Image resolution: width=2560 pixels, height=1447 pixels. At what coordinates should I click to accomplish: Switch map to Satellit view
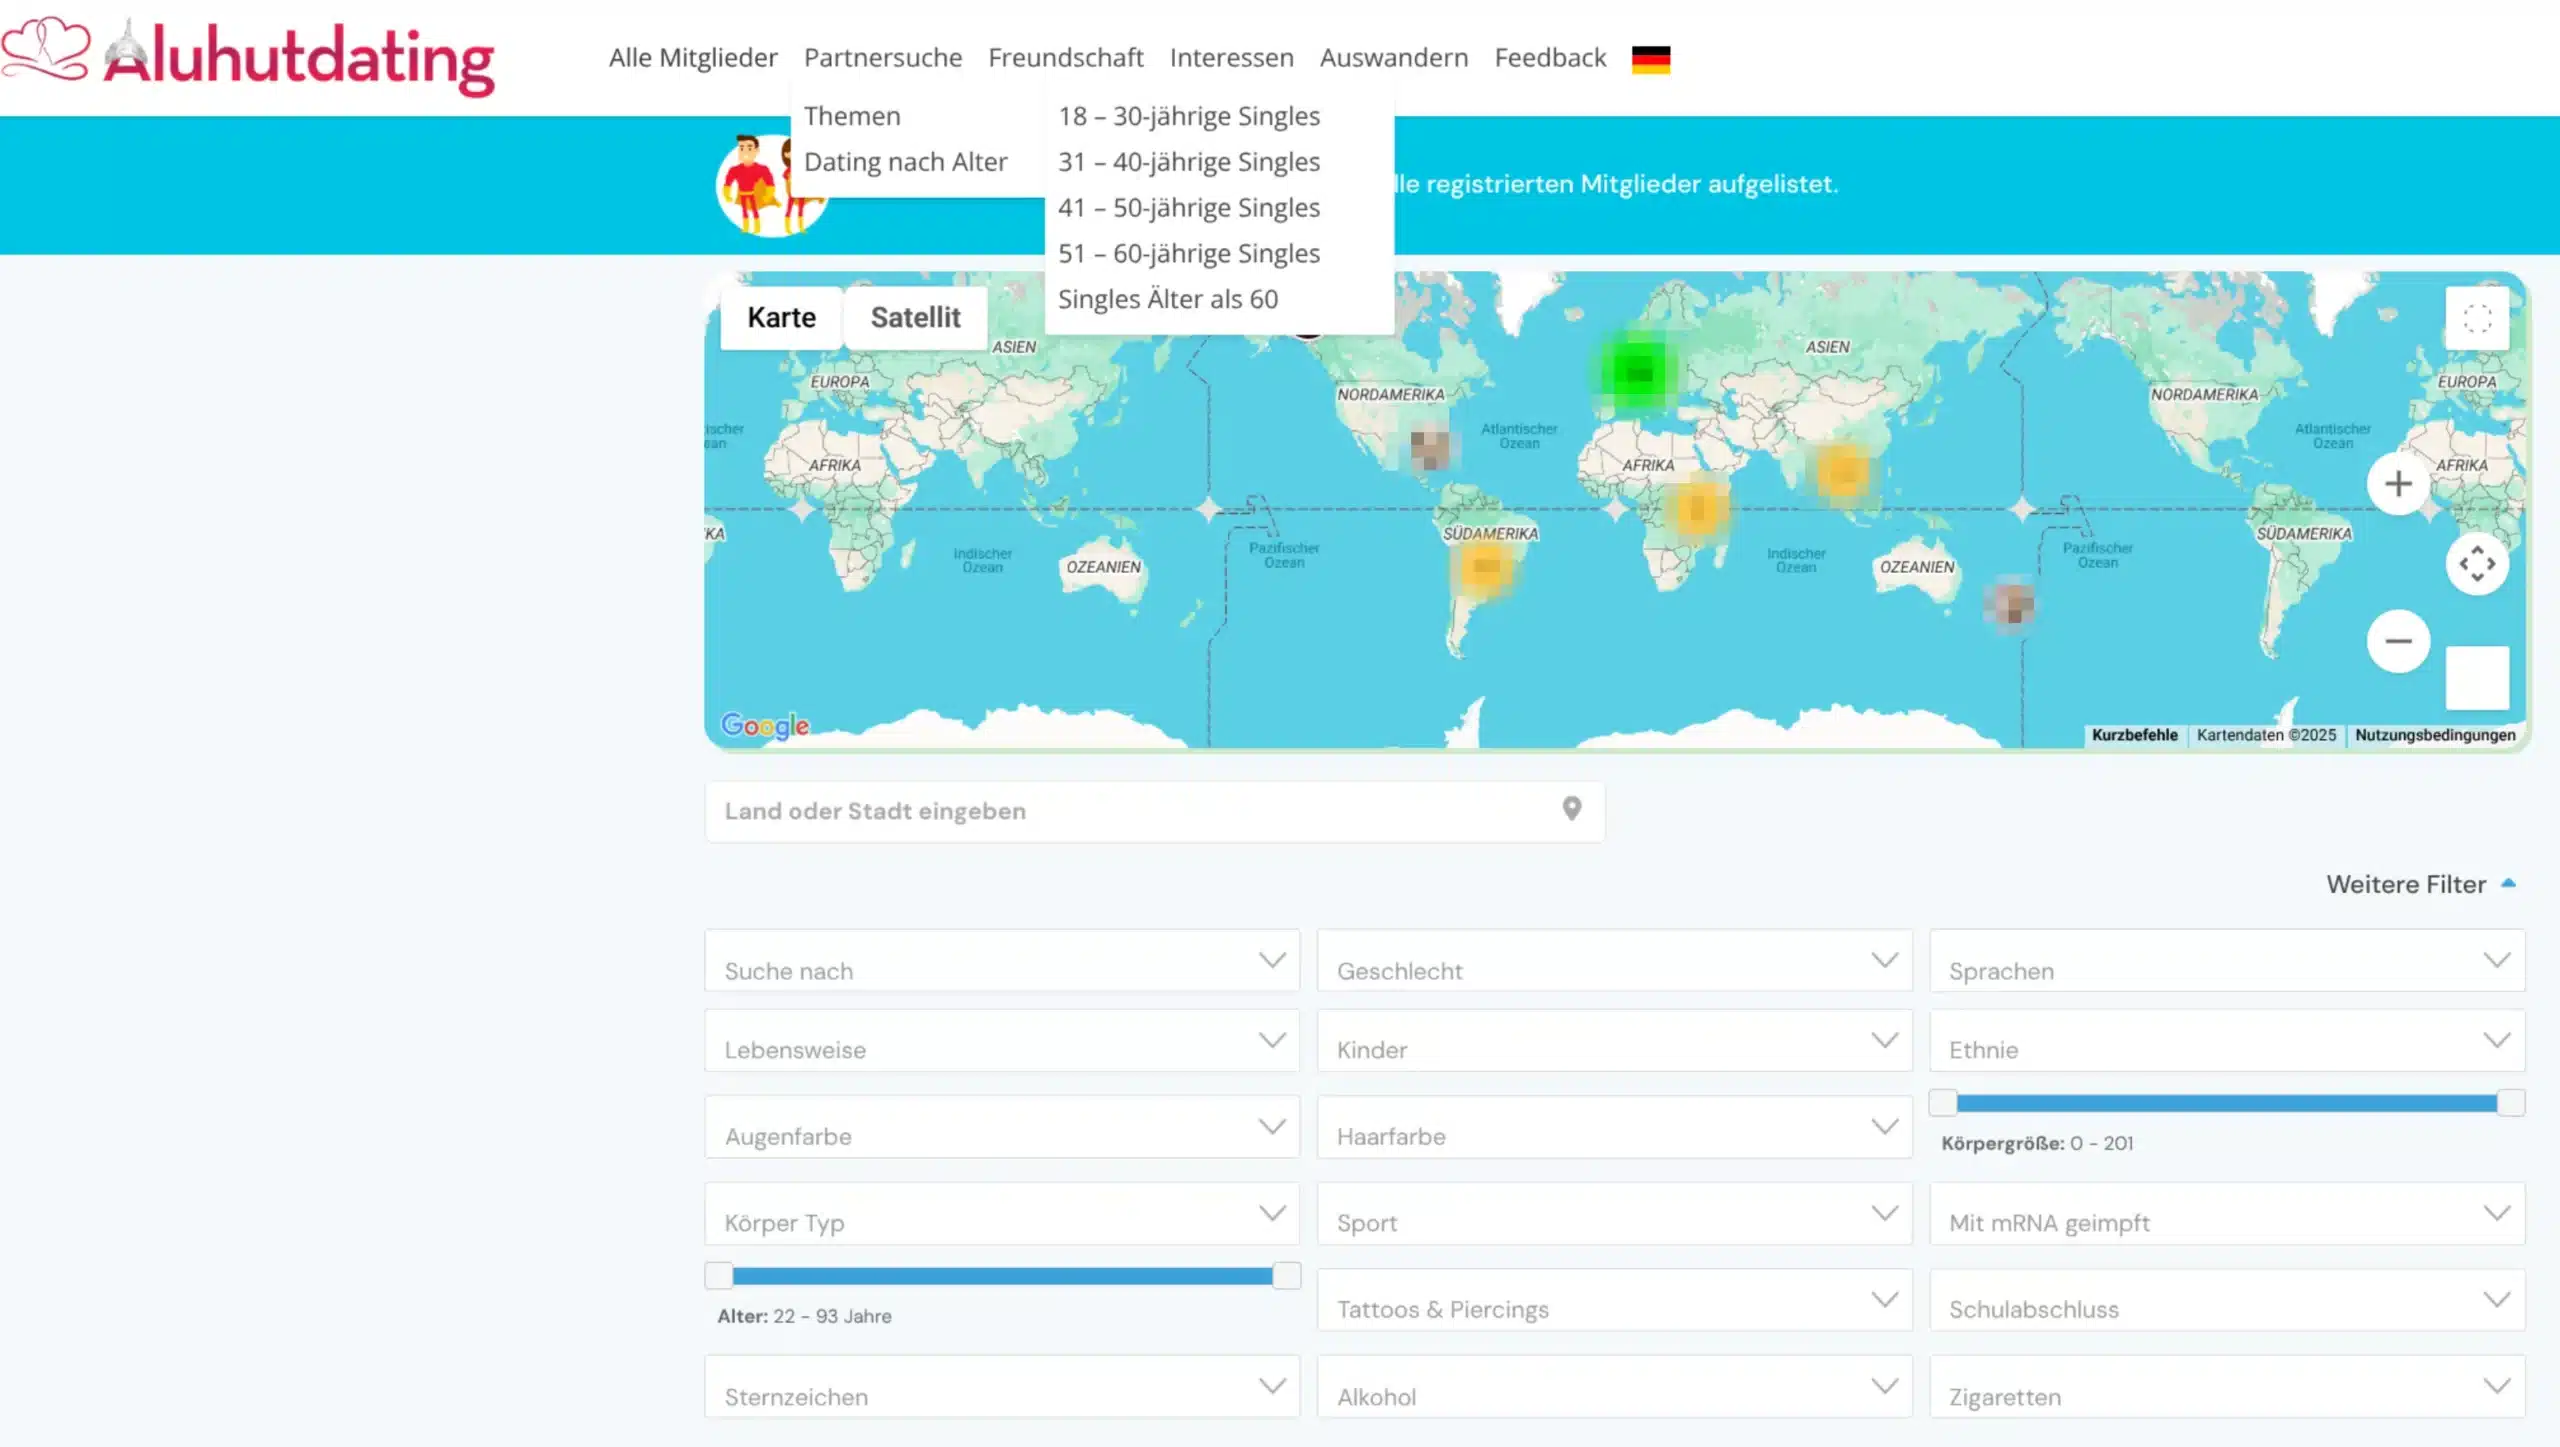914,318
